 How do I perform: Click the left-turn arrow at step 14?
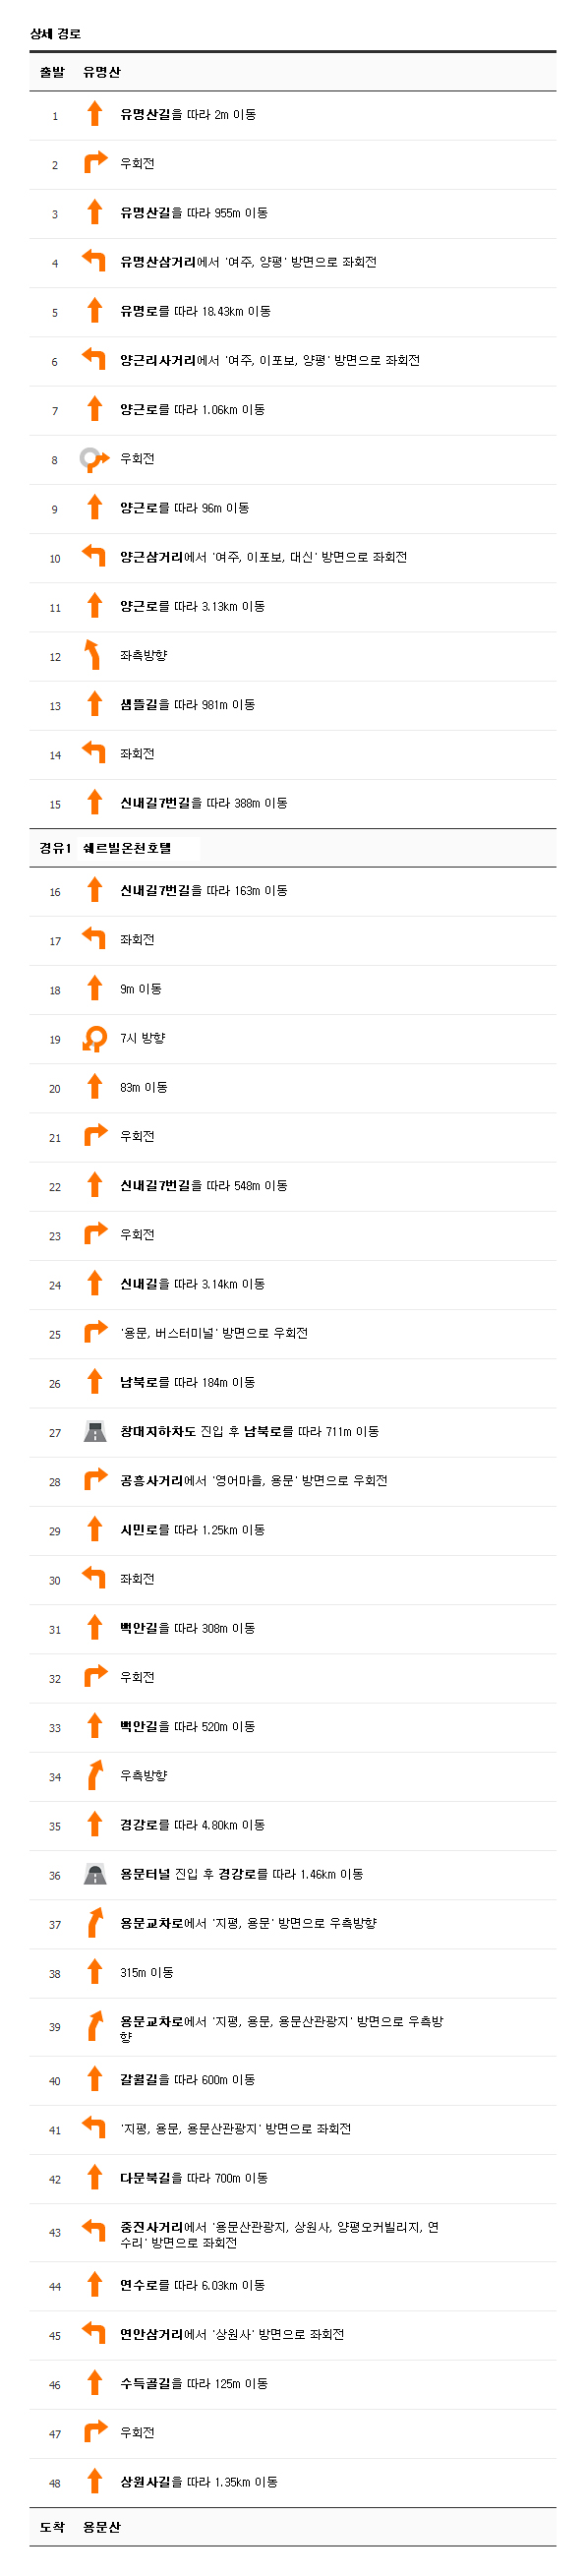94,753
